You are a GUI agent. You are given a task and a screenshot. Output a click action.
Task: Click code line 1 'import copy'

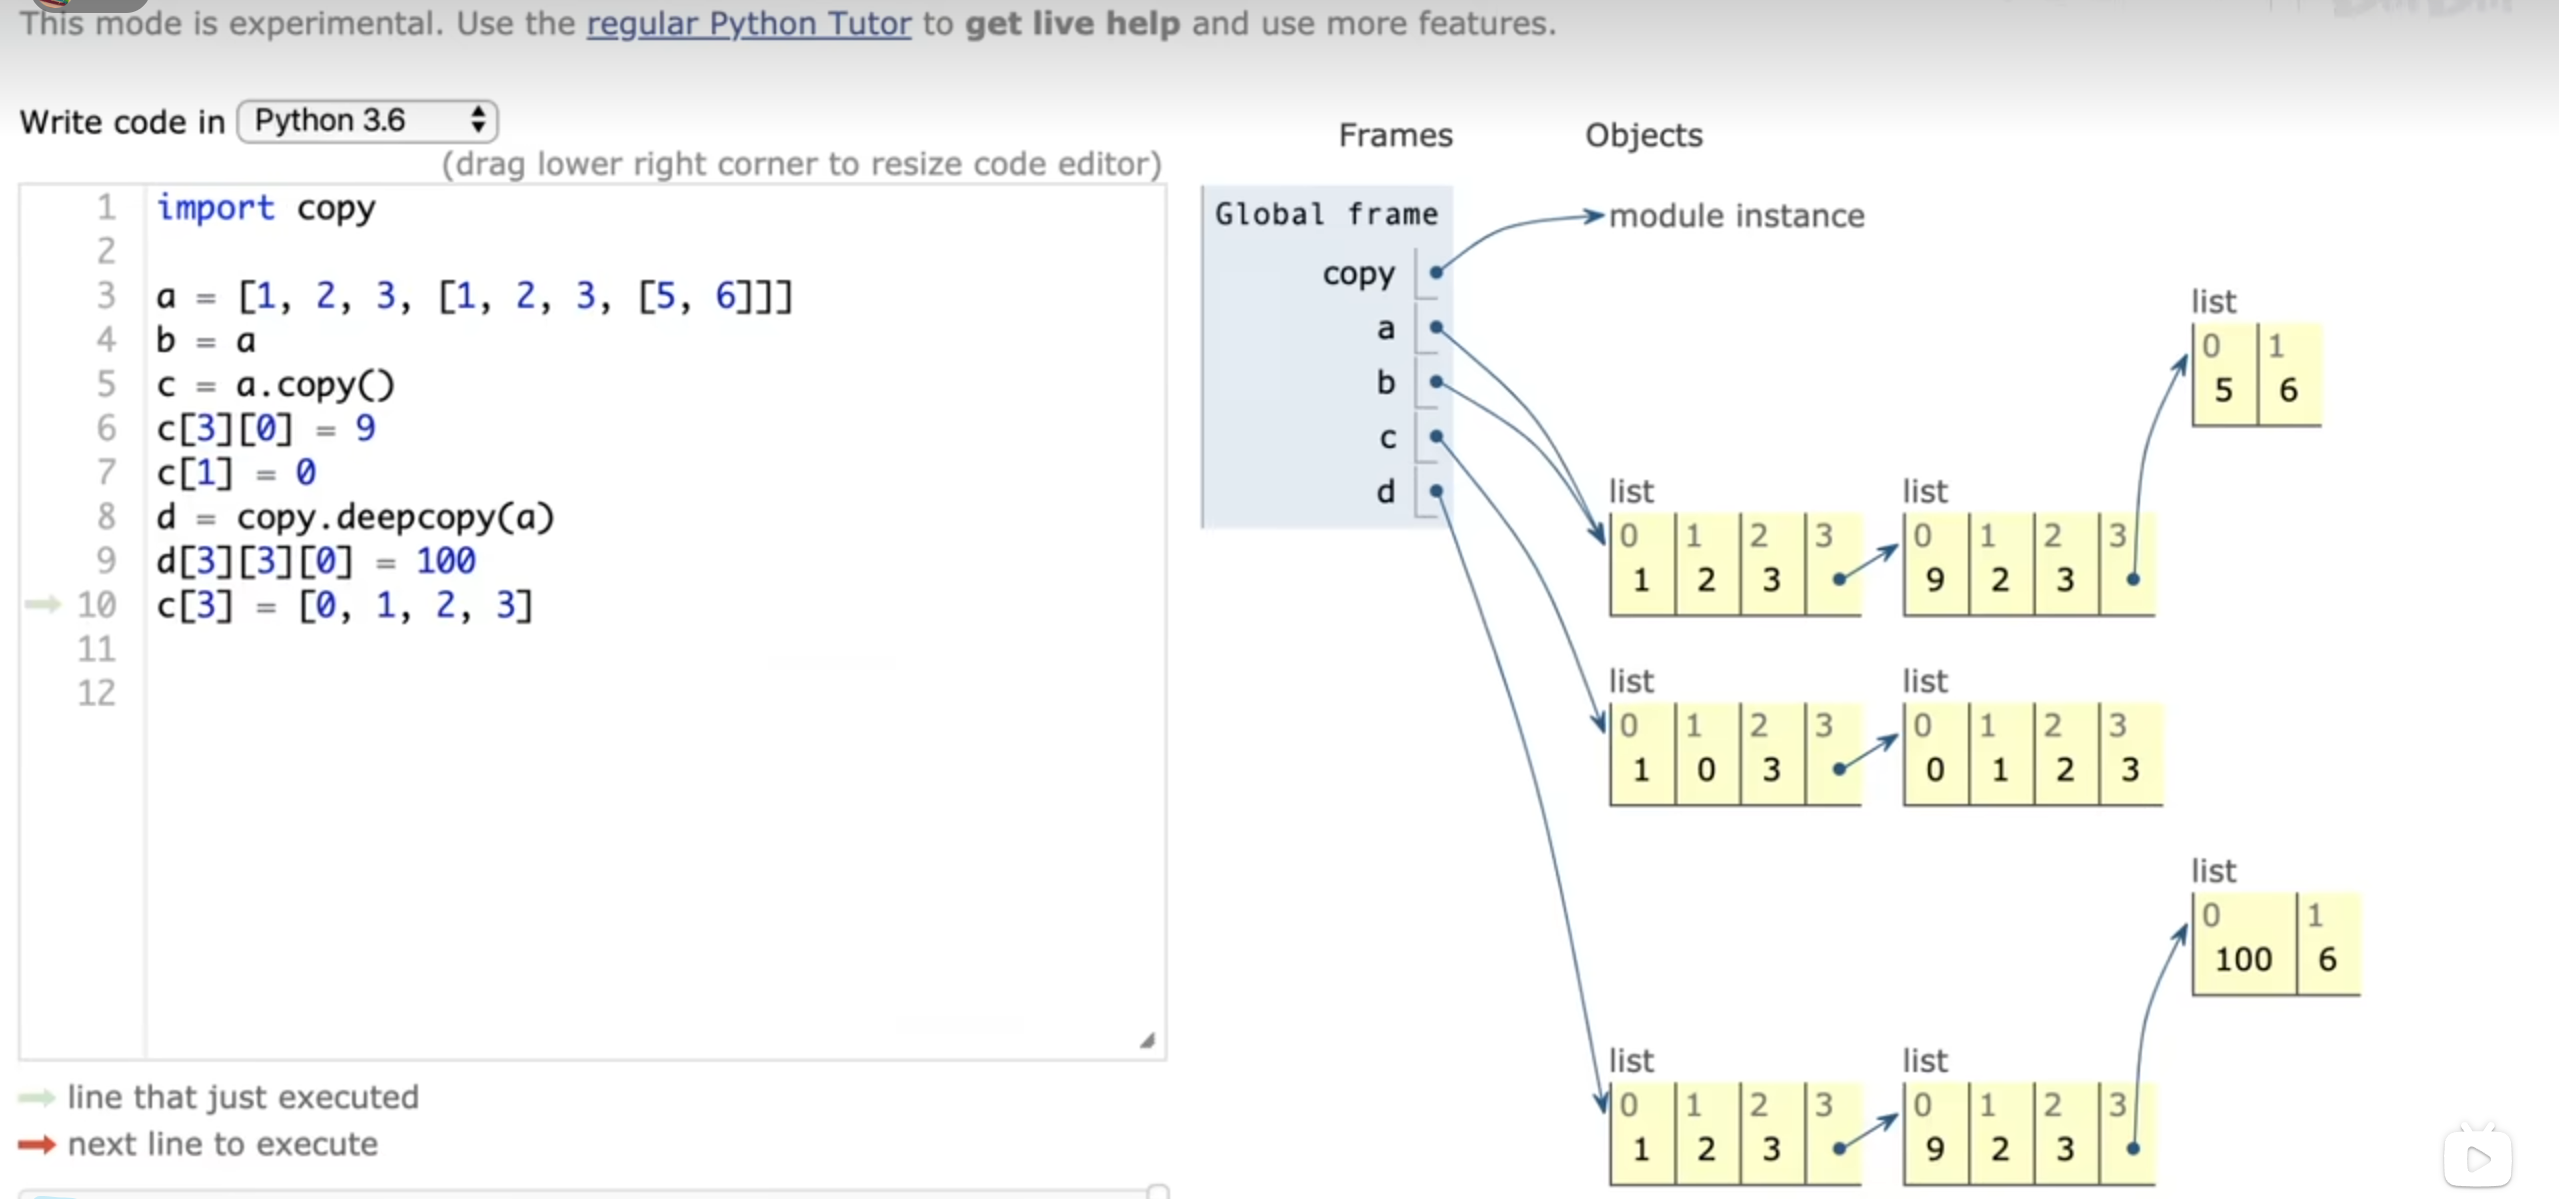click(x=266, y=208)
